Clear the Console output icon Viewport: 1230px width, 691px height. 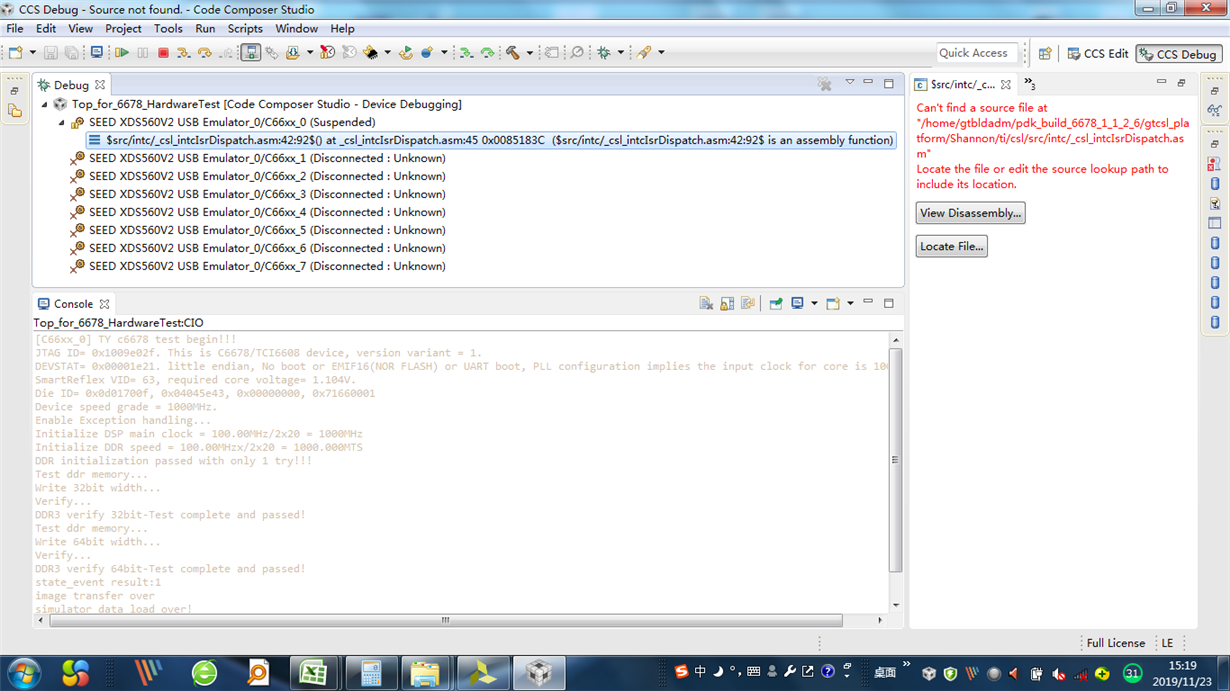click(x=706, y=304)
